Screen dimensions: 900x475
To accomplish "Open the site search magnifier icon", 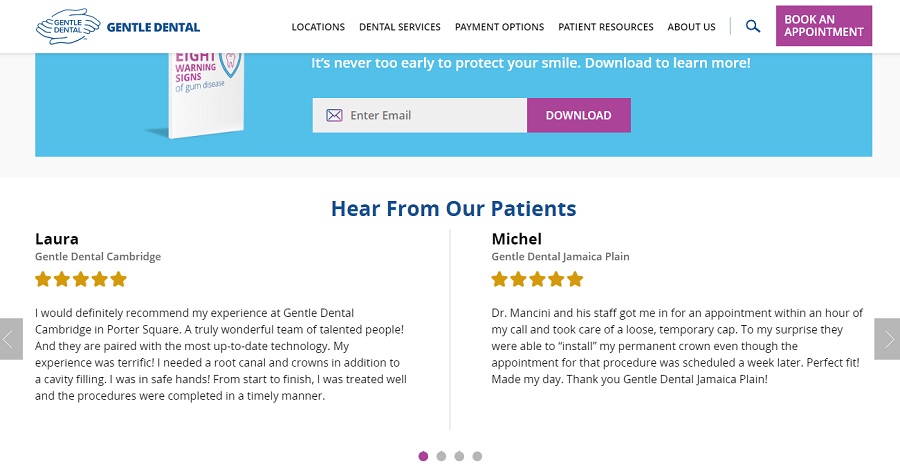I will click(x=753, y=27).
